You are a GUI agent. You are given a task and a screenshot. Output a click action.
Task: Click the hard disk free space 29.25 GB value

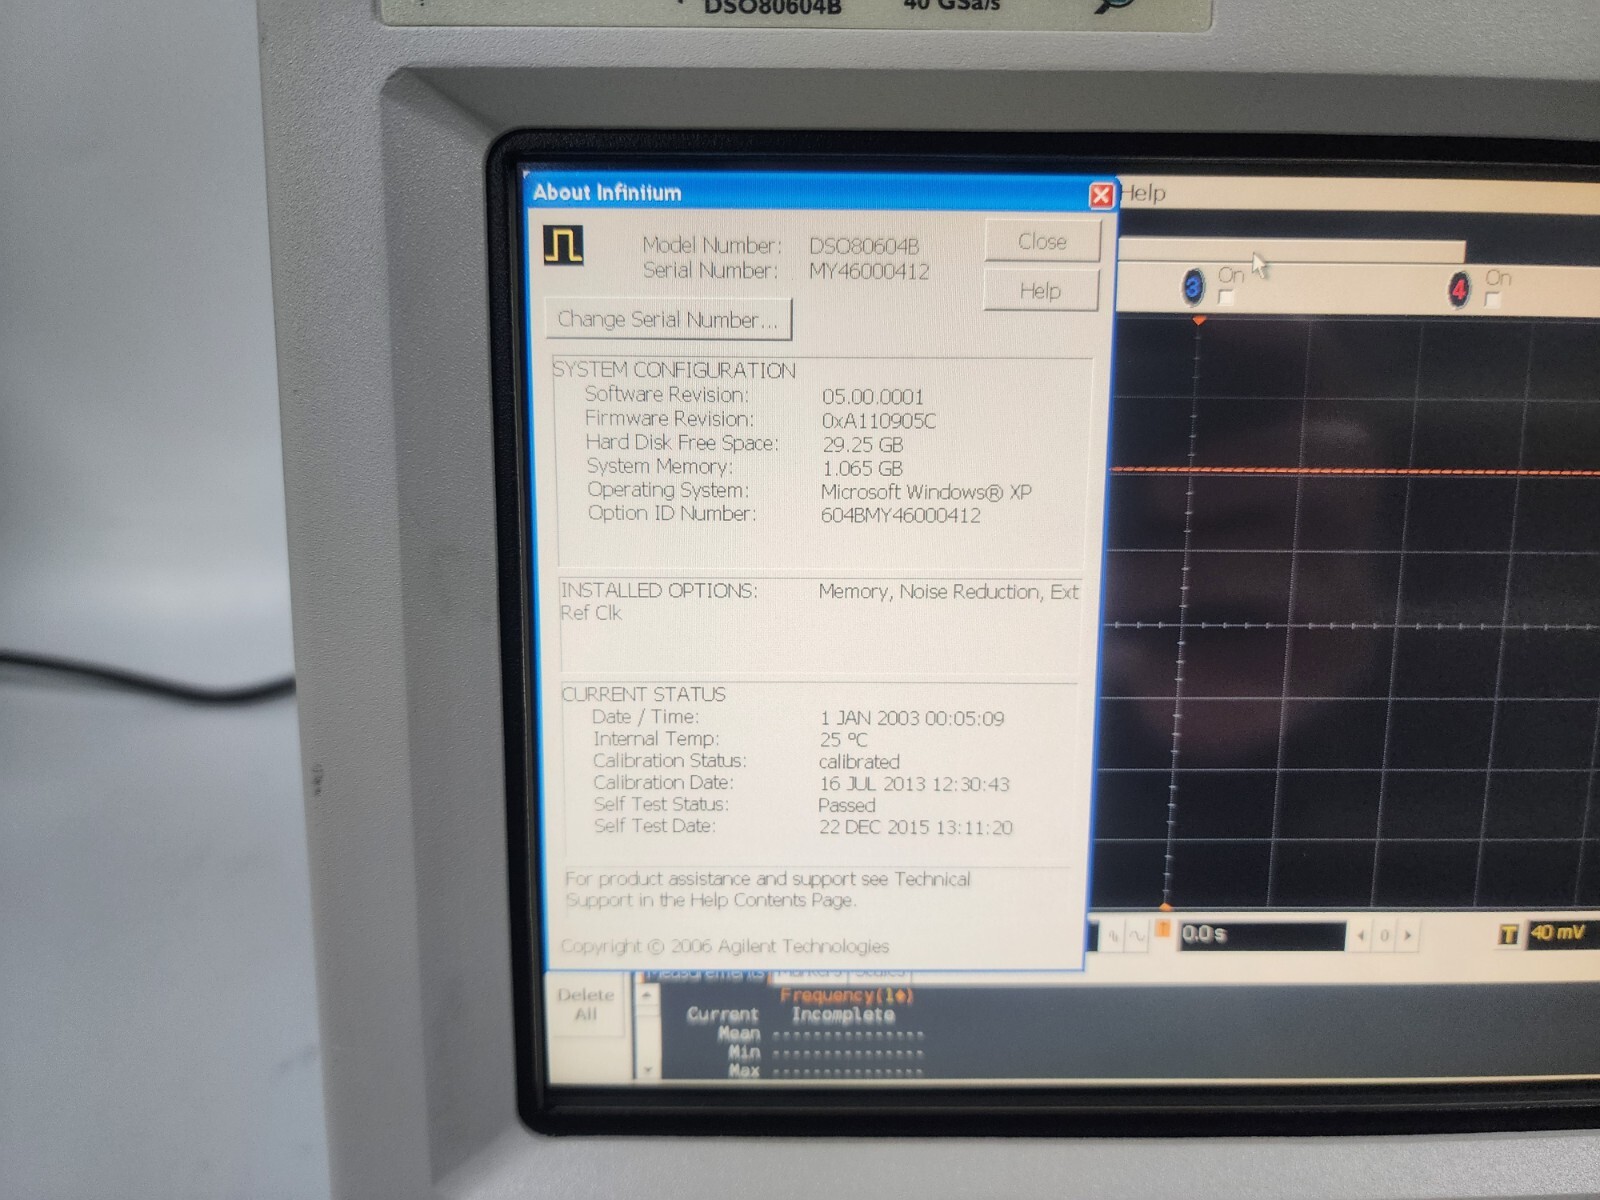pyautogui.click(x=863, y=445)
